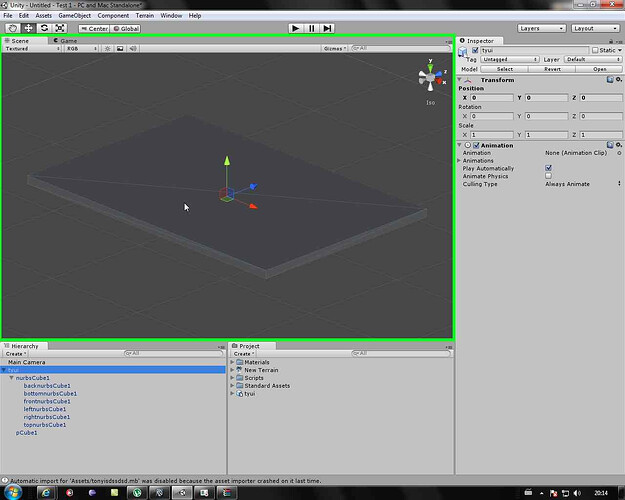Open the Assets menu
This screenshot has width=625, height=500.
coord(43,16)
